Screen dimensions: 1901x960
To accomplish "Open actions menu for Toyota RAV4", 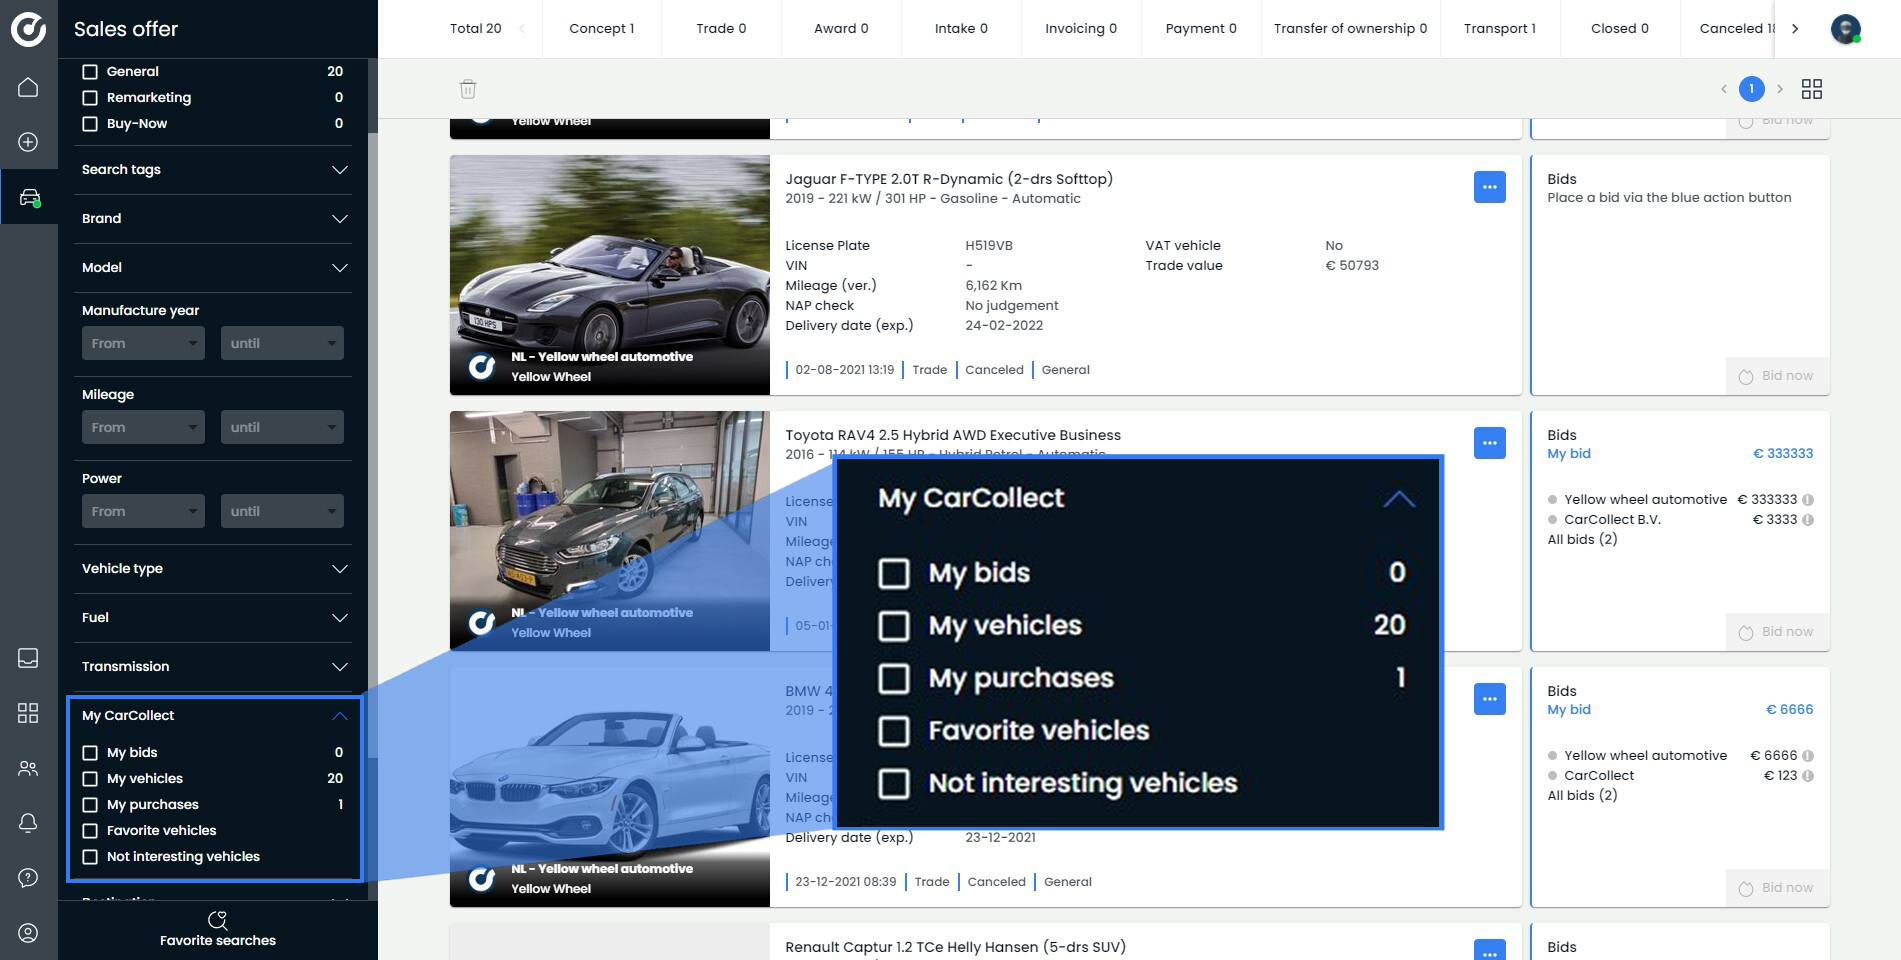I will pyautogui.click(x=1489, y=443).
